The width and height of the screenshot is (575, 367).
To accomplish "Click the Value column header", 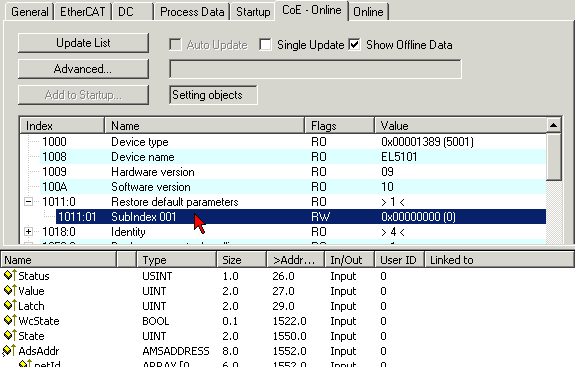I will [460, 126].
